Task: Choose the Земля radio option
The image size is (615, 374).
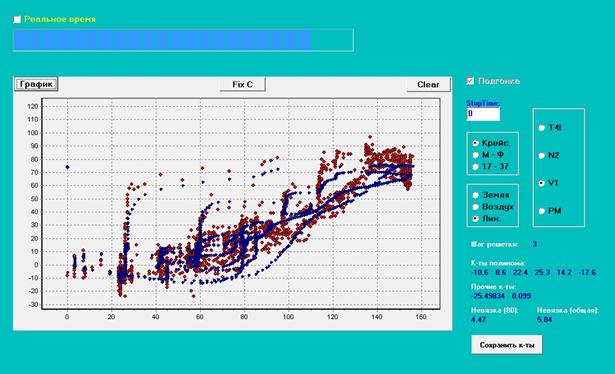Action: point(476,195)
